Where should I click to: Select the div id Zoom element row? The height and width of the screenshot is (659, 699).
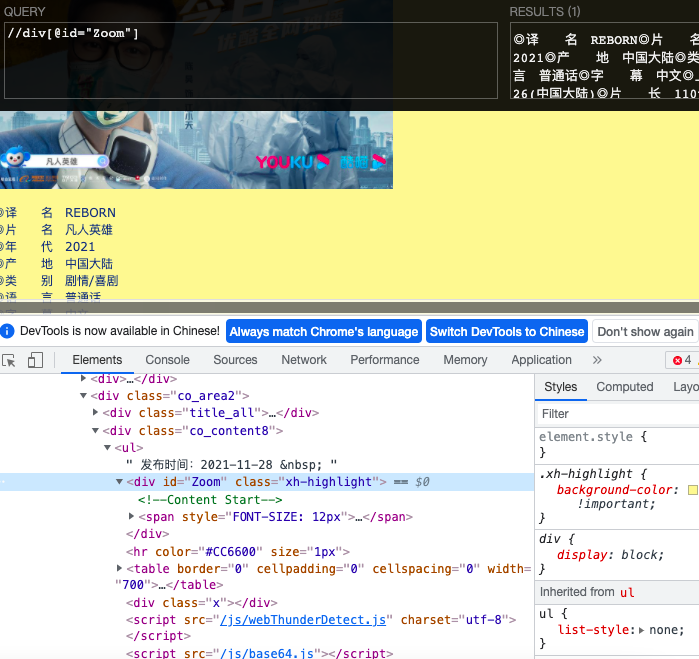click(x=267, y=482)
